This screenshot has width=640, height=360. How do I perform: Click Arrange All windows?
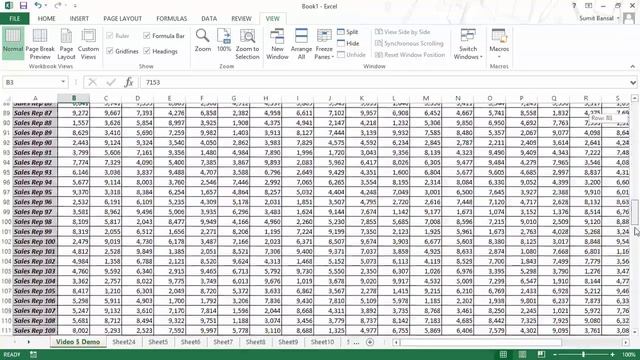coord(301,44)
